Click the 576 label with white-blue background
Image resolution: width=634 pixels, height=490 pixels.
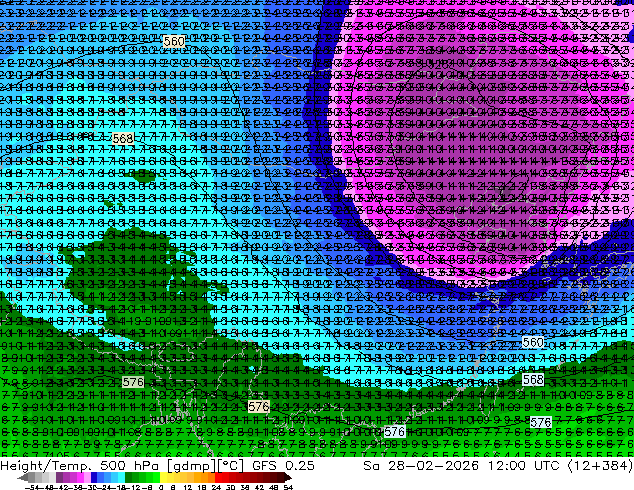394,431
